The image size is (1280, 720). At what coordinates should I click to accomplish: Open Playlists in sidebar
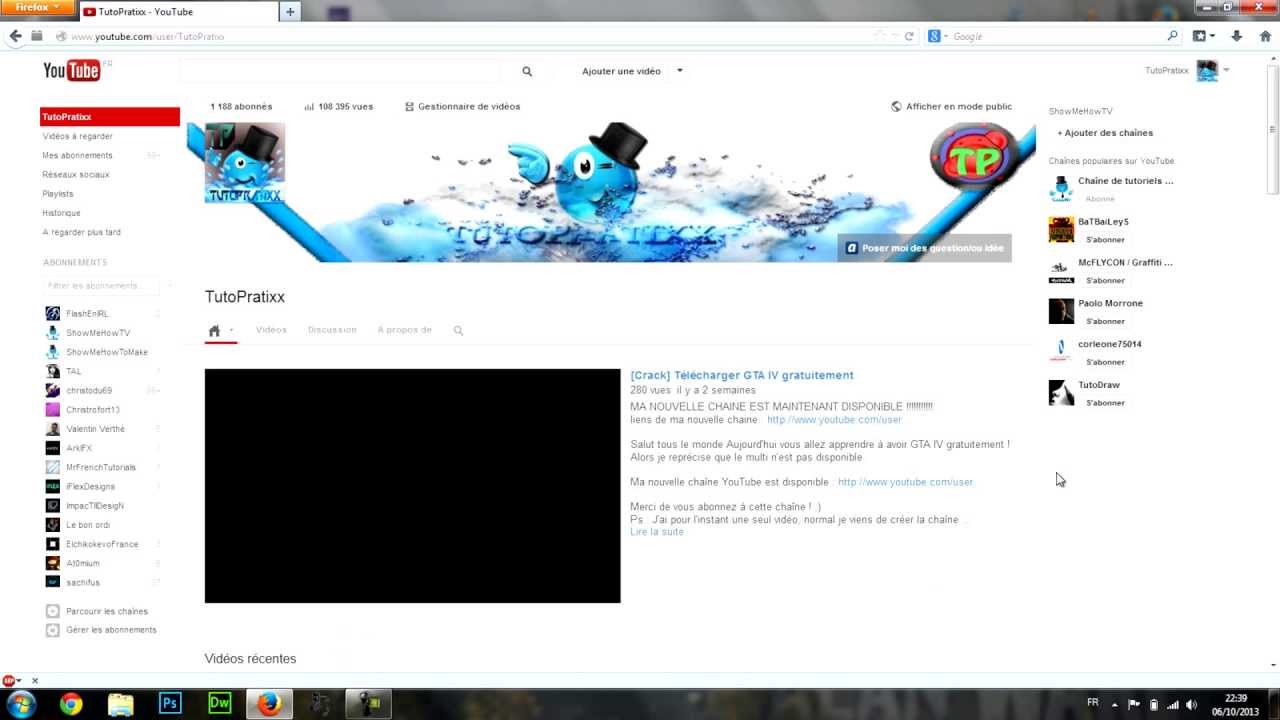58,193
